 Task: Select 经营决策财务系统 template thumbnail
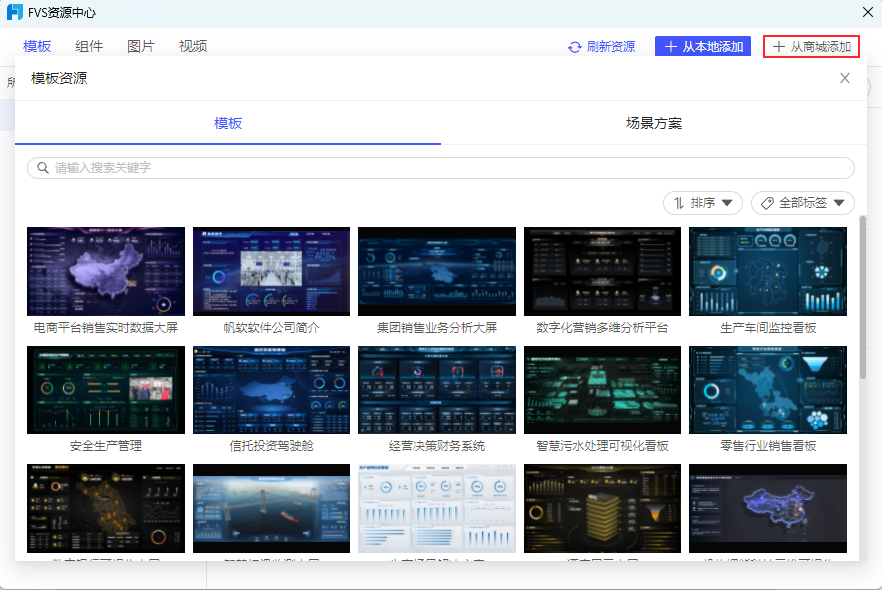[x=437, y=390]
